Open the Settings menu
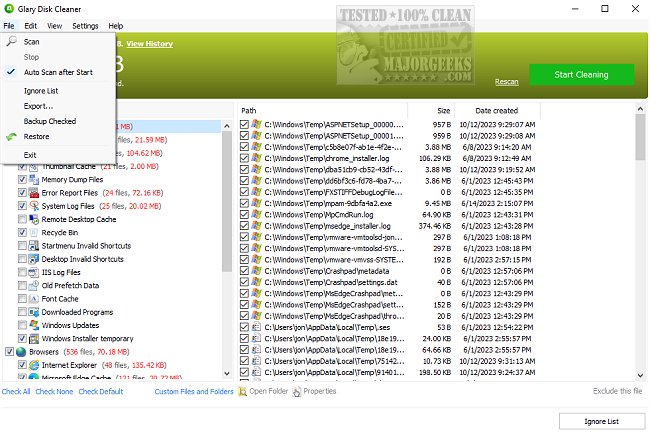This screenshot has height=434, width=650. (x=85, y=26)
